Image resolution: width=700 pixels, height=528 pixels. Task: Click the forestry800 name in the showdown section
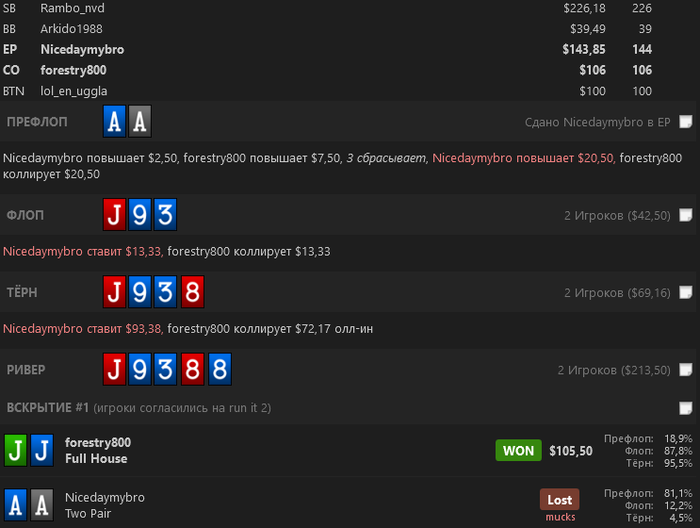98,443
